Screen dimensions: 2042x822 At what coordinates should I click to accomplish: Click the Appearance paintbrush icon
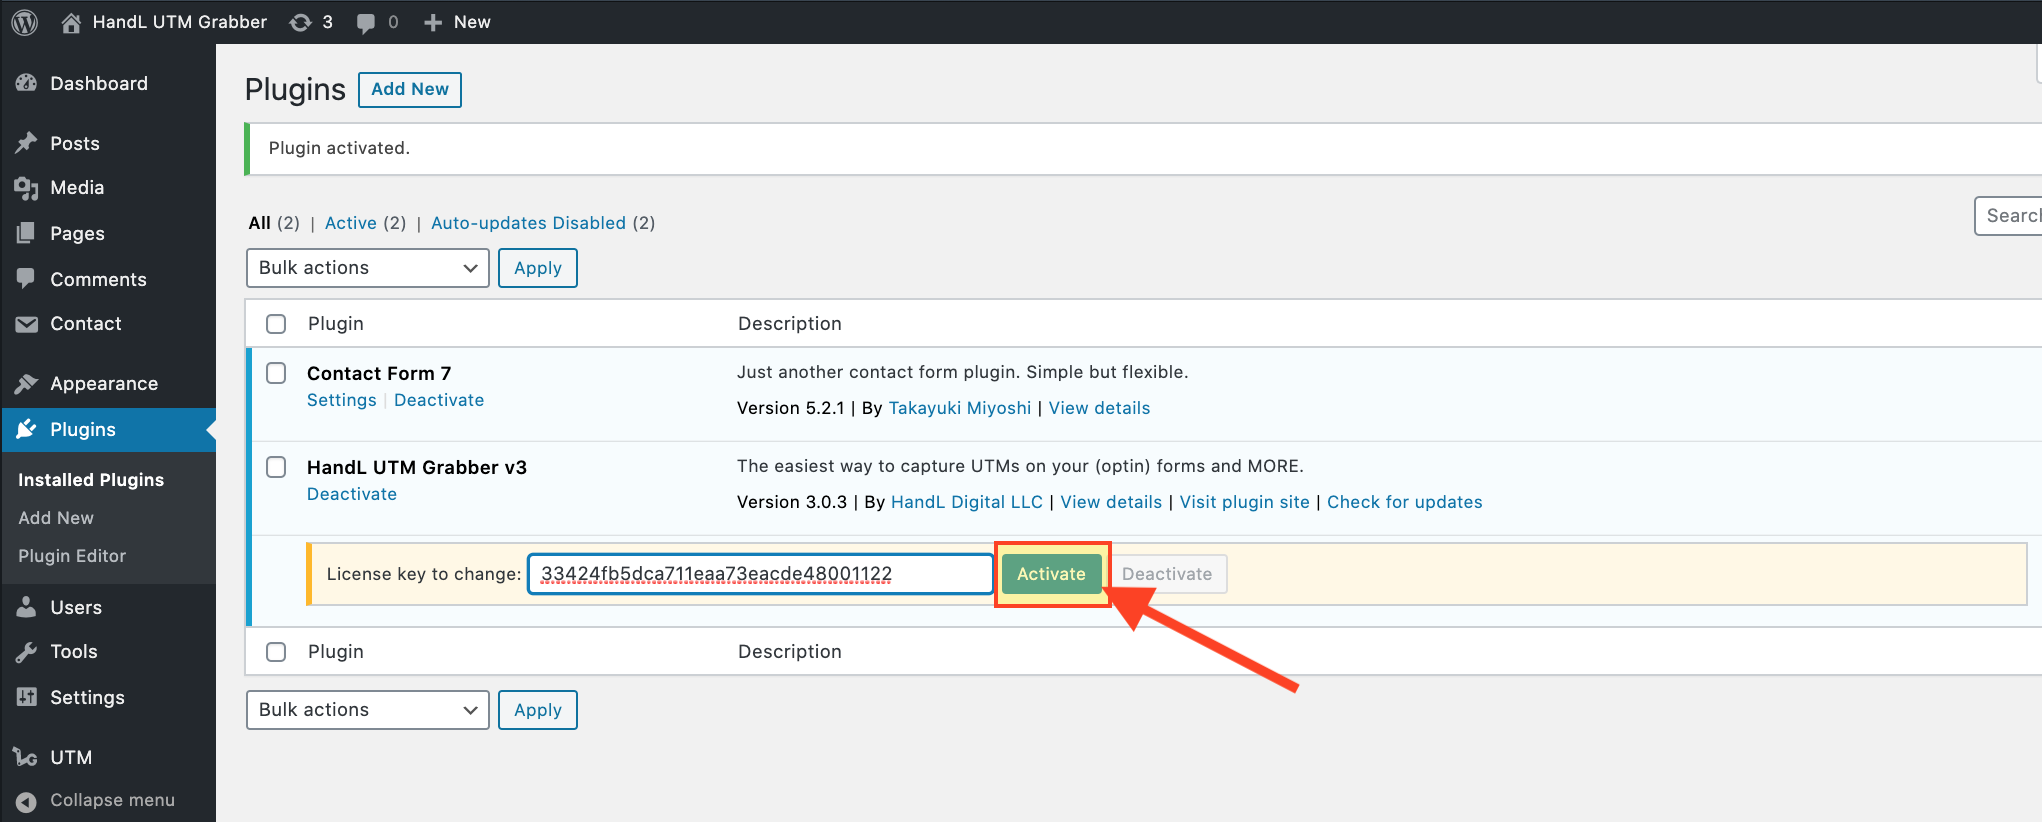[26, 384]
